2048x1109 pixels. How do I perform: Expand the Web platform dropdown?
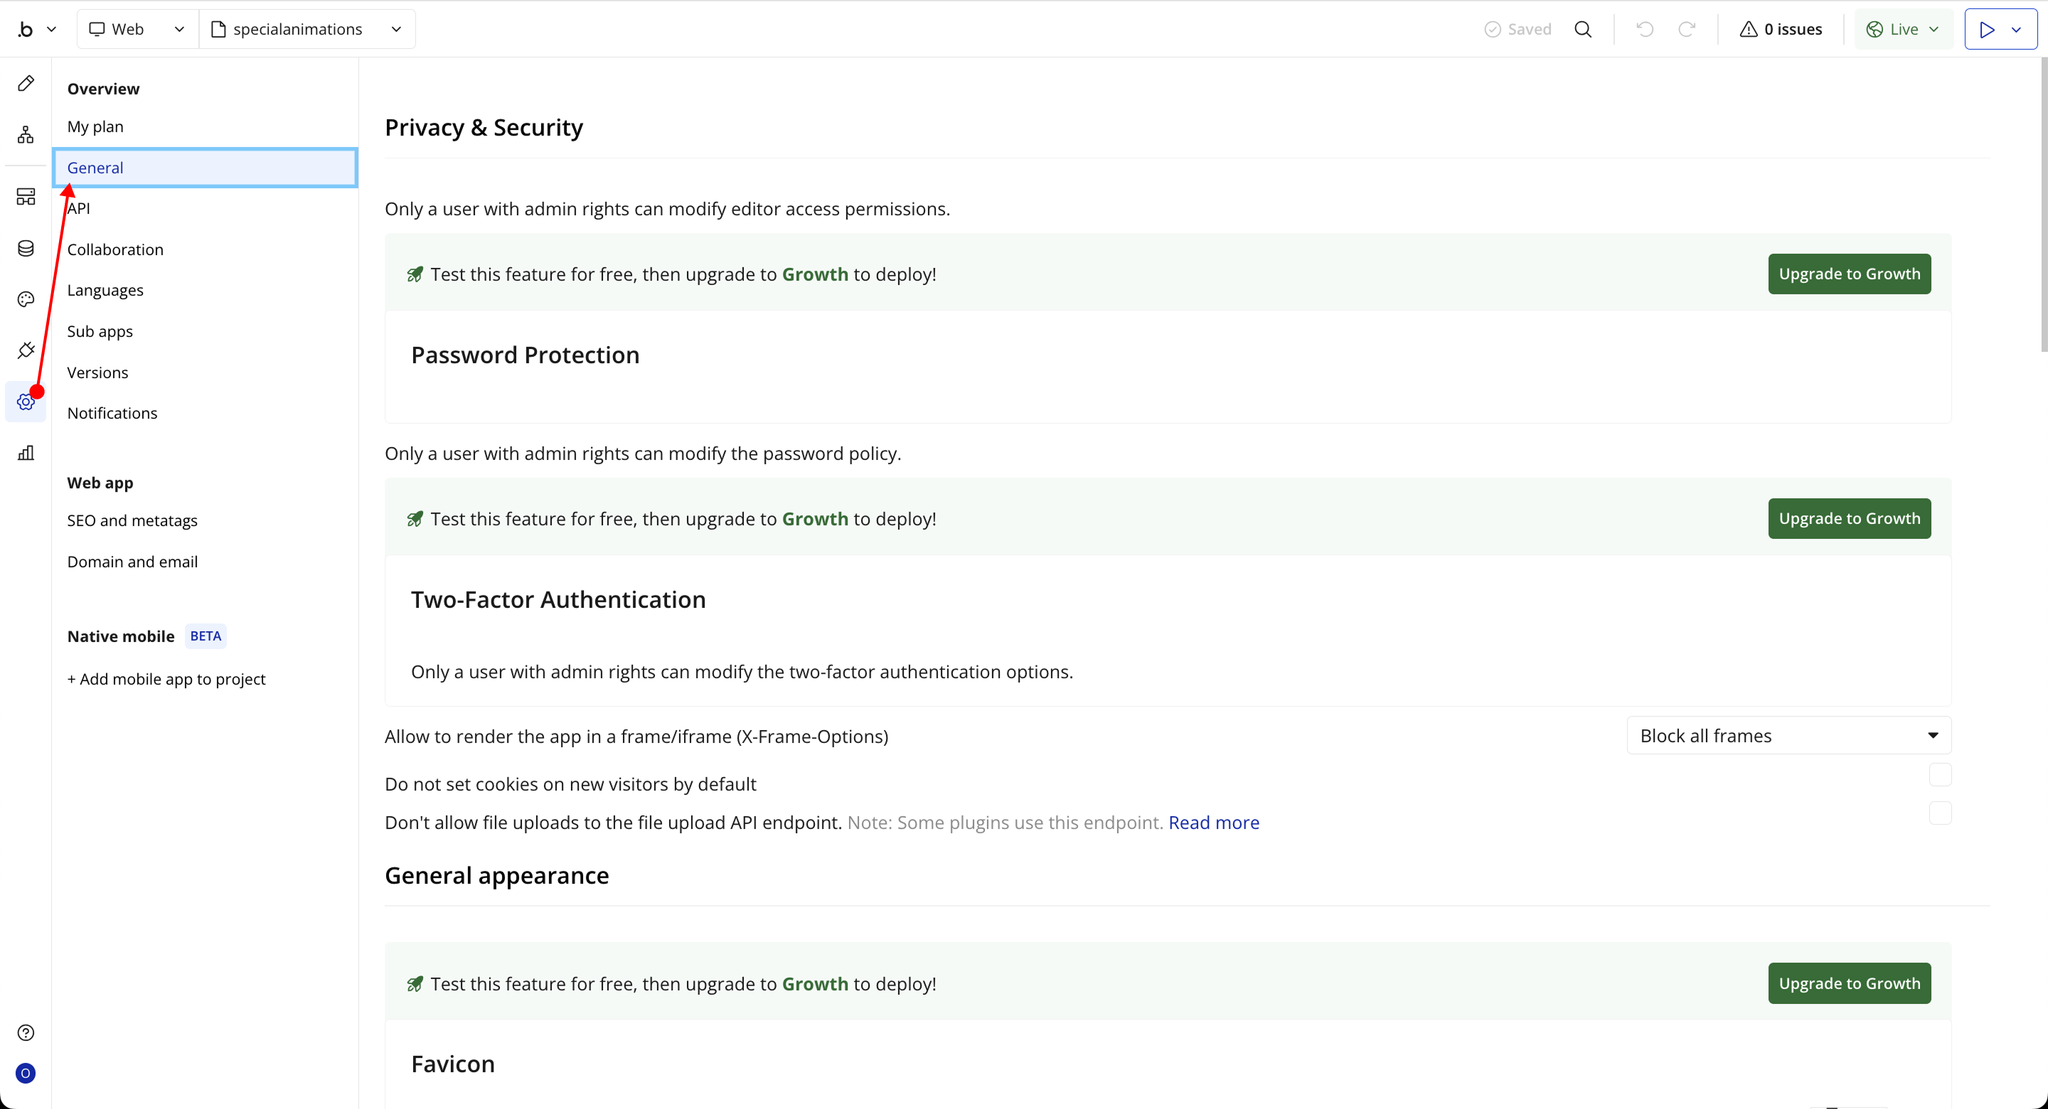137,29
